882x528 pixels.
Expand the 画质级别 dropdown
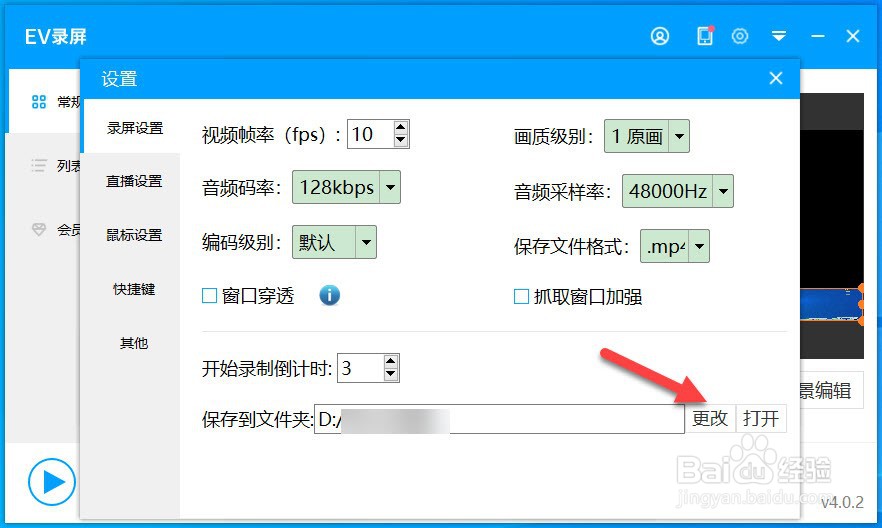click(680, 136)
